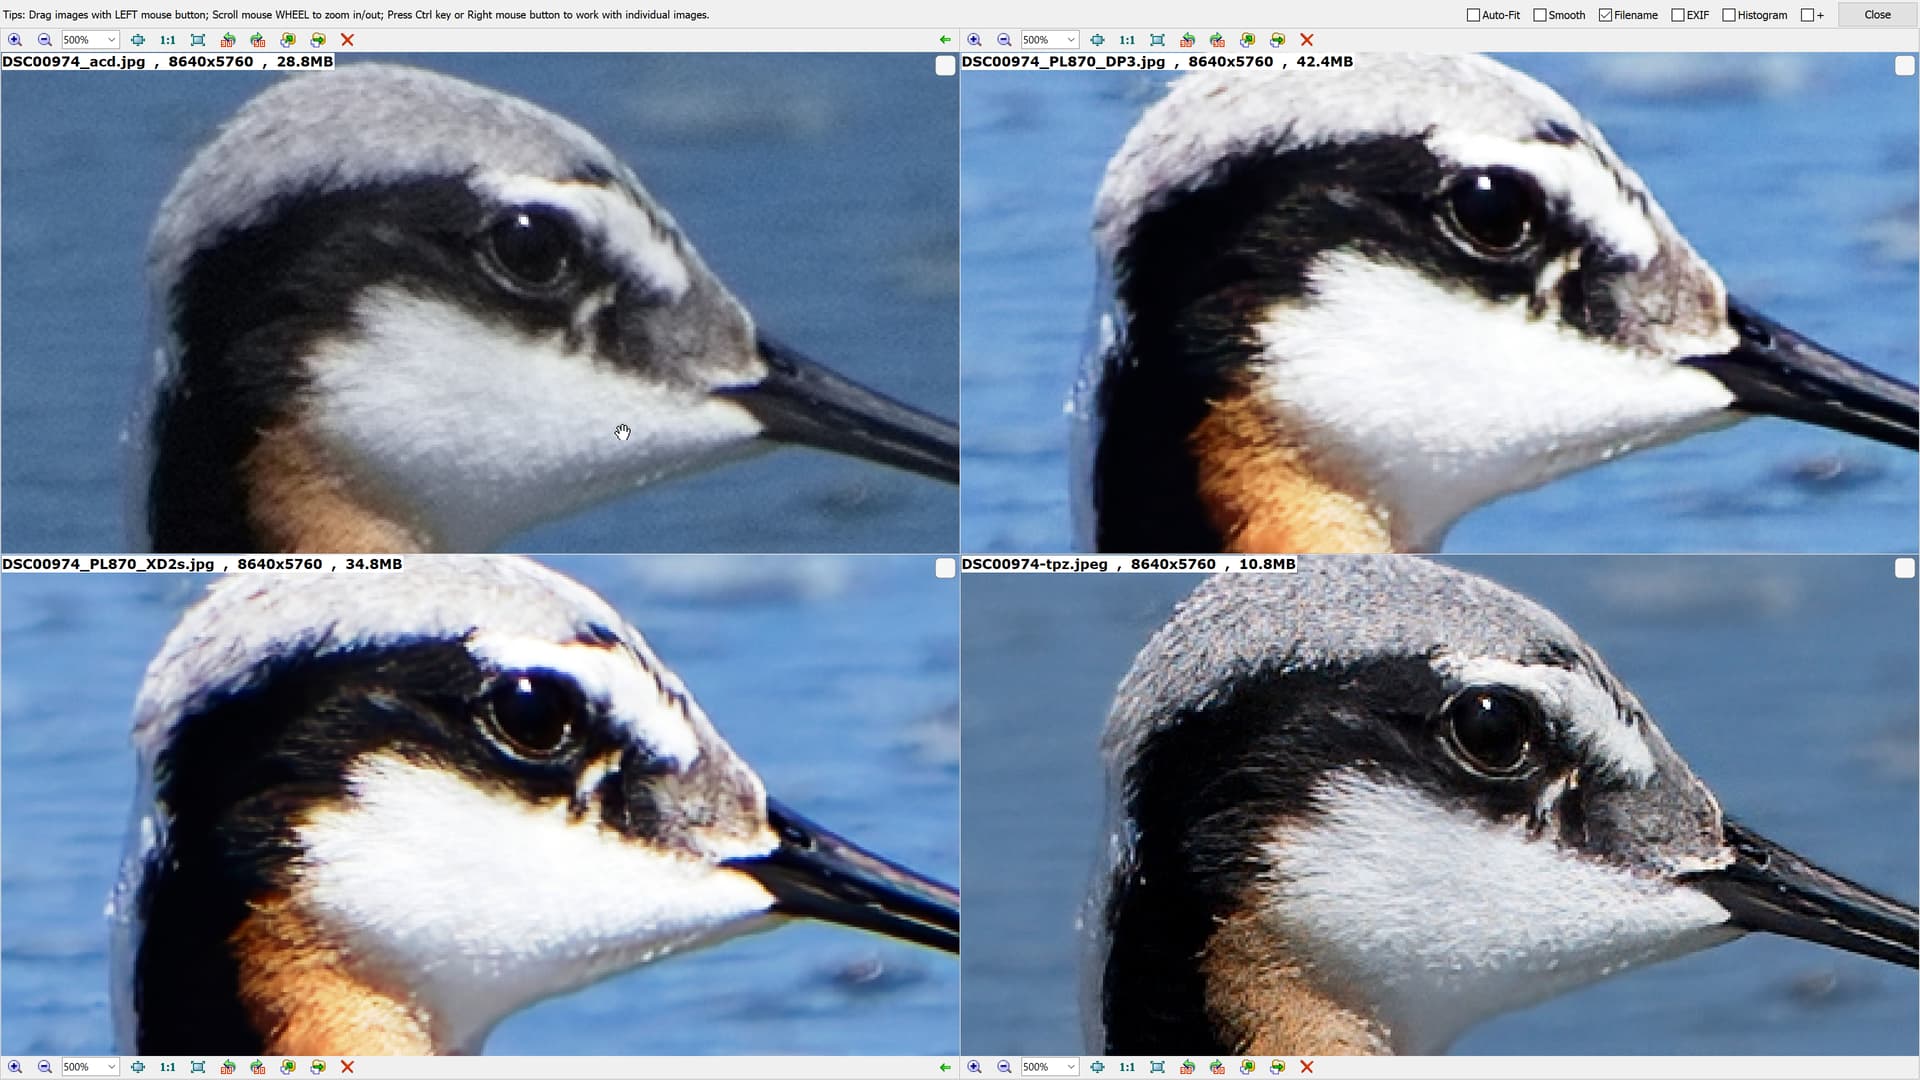Tick the corner selection box on DSC00974-tpz.jpeg
The height and width of the screenshot is (1080, 1920).
click(1904, 568)
